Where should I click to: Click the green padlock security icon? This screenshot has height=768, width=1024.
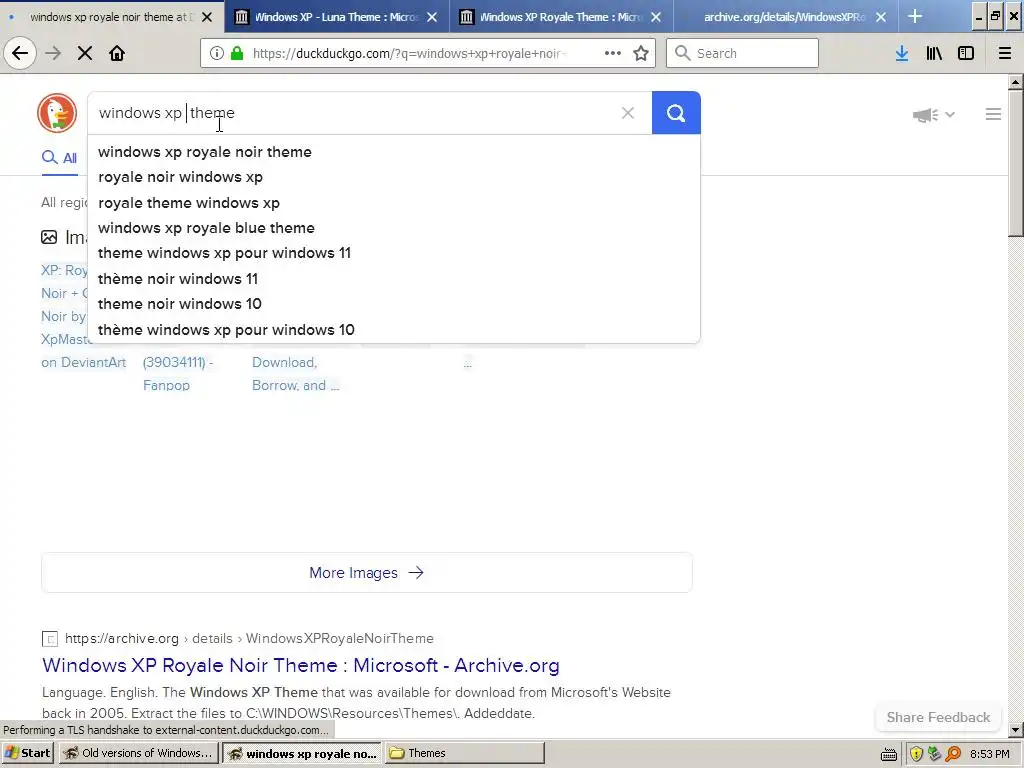click(237, 54)
